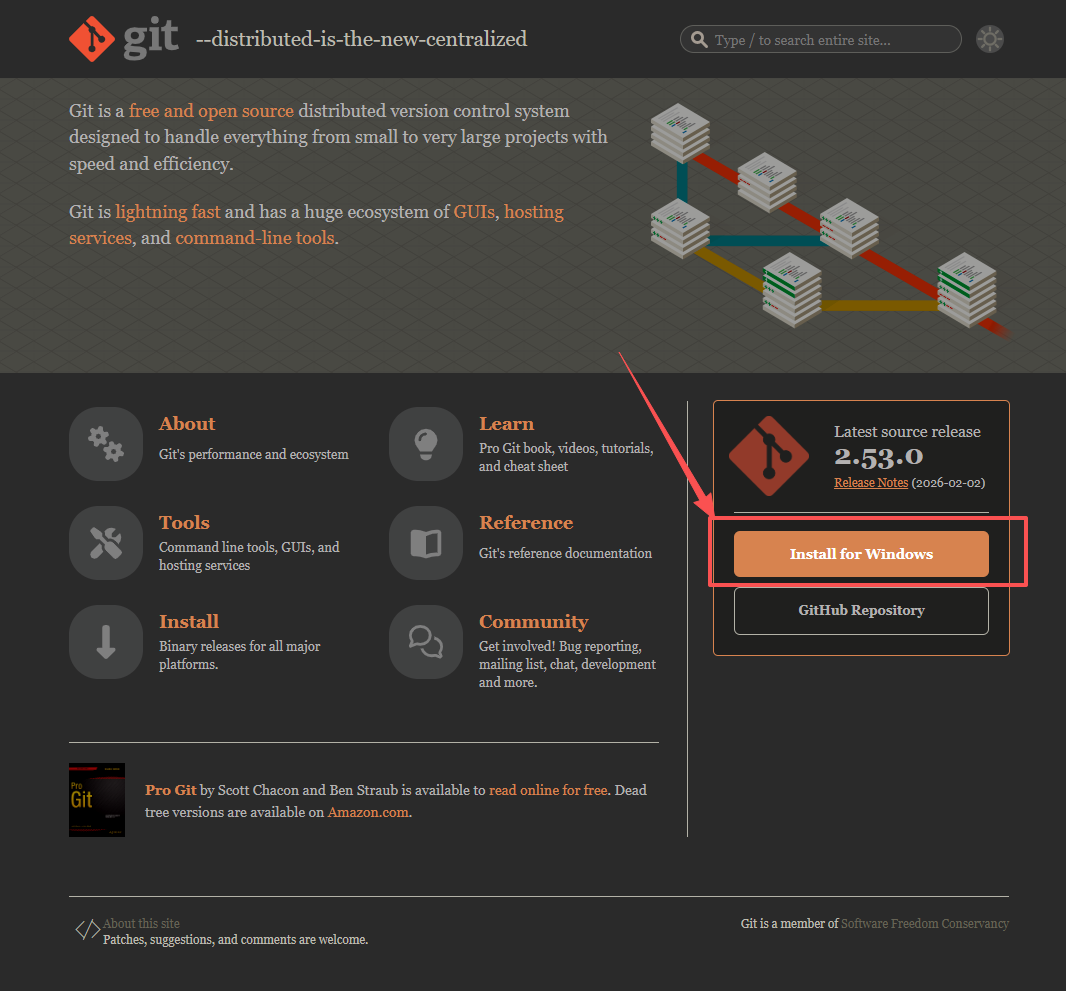Viewport: 1066px width, 991px height.
Task: Open the Amazon.com link
Action: (x=368, y=812)
